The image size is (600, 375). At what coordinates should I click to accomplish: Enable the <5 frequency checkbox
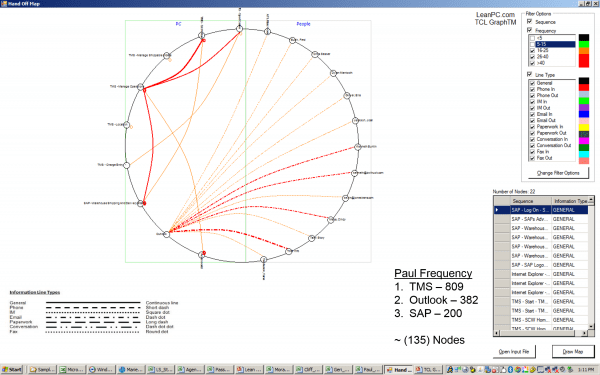[532, 38]
